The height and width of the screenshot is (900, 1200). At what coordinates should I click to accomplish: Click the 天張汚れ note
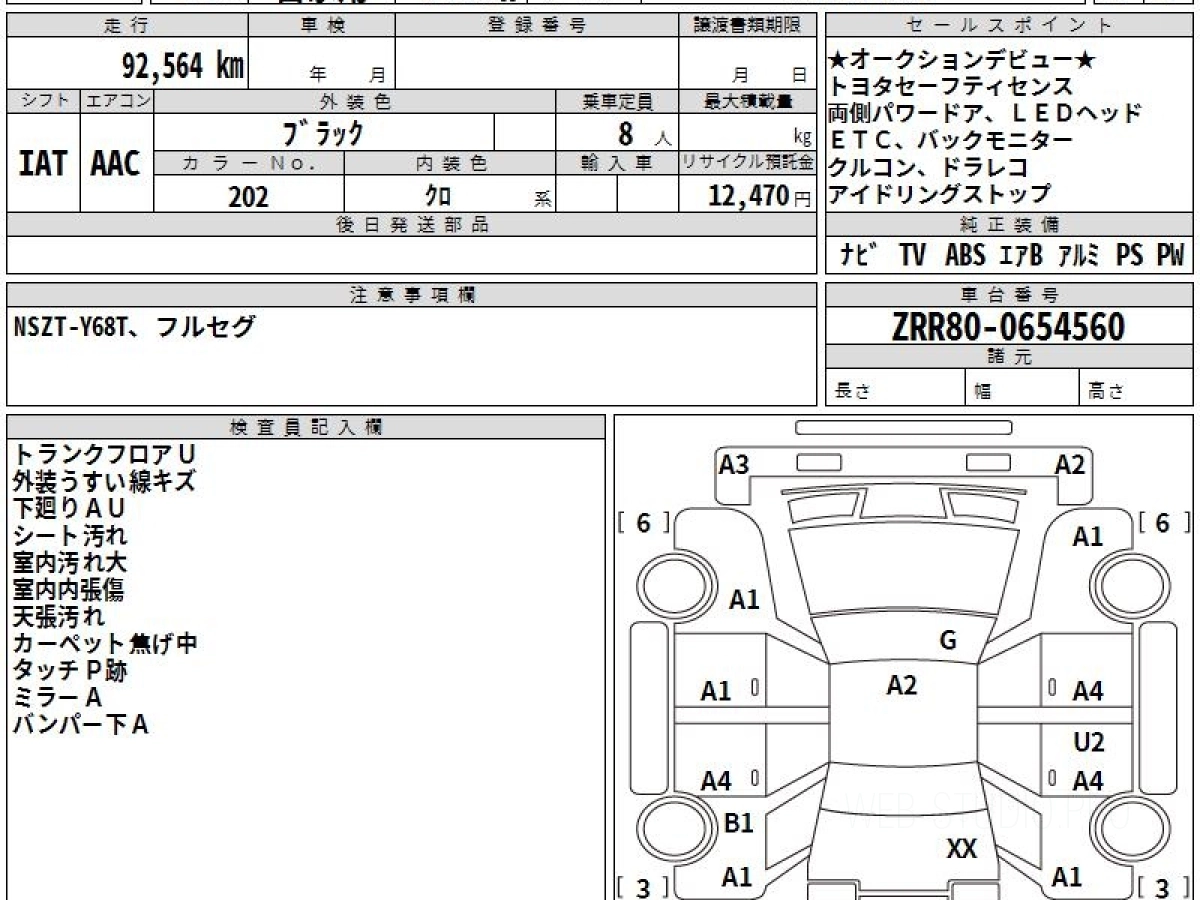point(58,617)
